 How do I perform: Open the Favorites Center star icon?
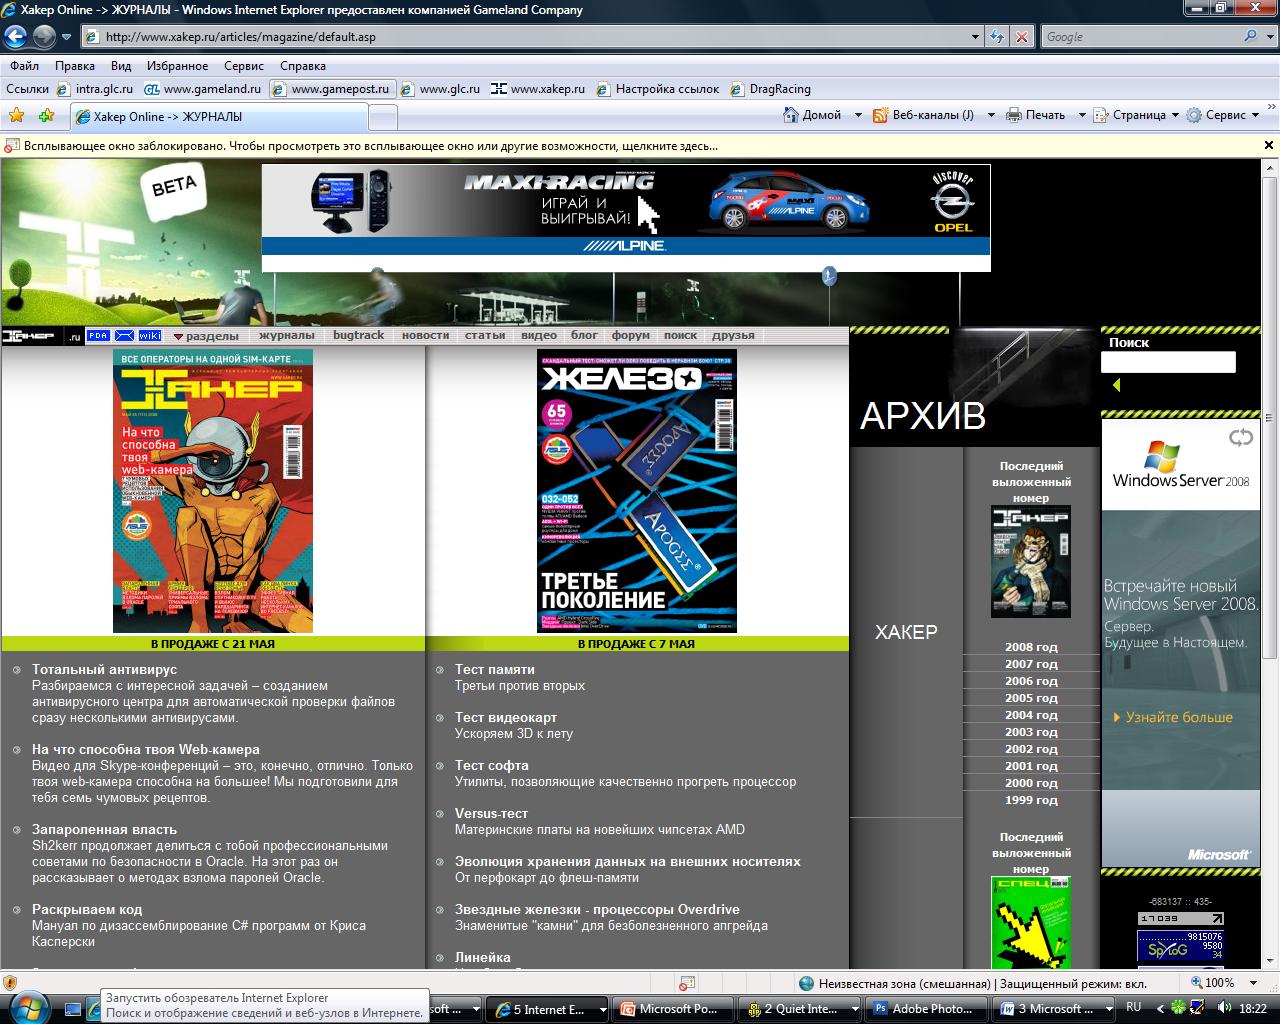tap(16, 116)
